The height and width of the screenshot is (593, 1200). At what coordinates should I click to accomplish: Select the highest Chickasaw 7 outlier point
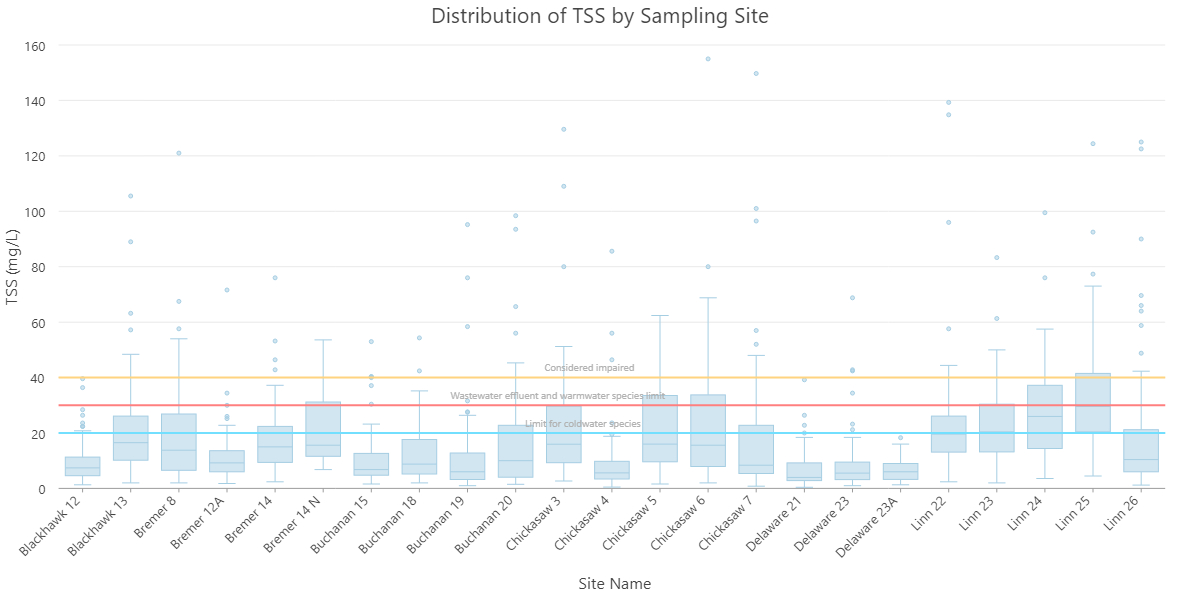756,73
